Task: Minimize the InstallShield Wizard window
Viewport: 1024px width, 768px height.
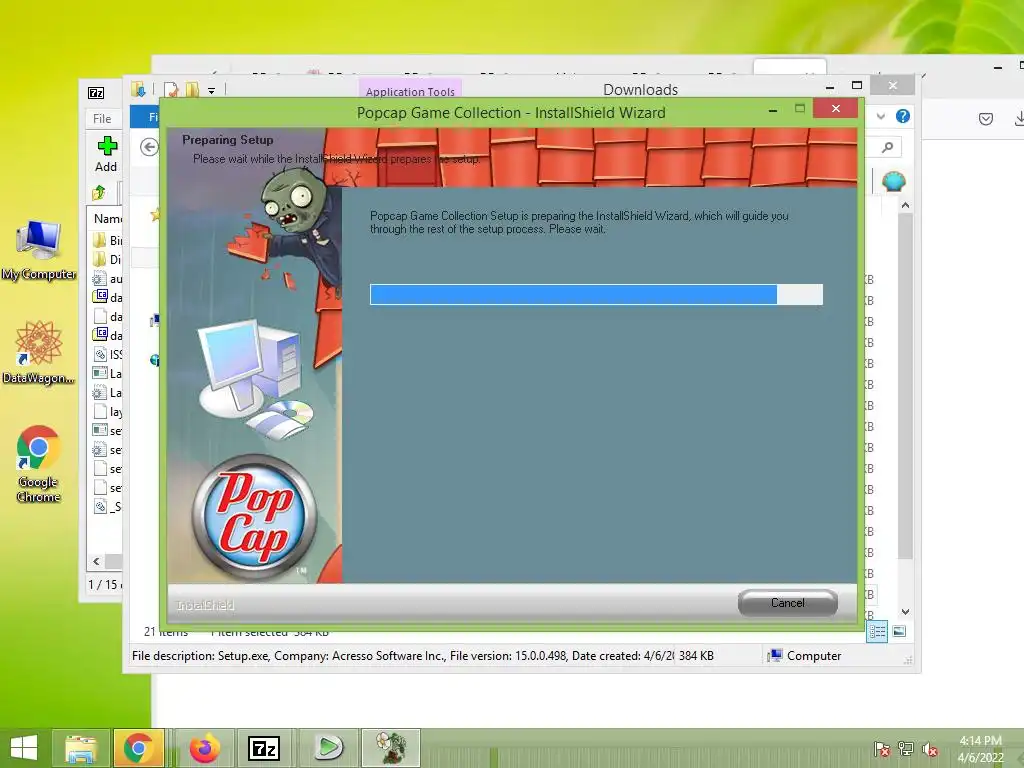Action: pyautogui.click(x=773, y=110)
